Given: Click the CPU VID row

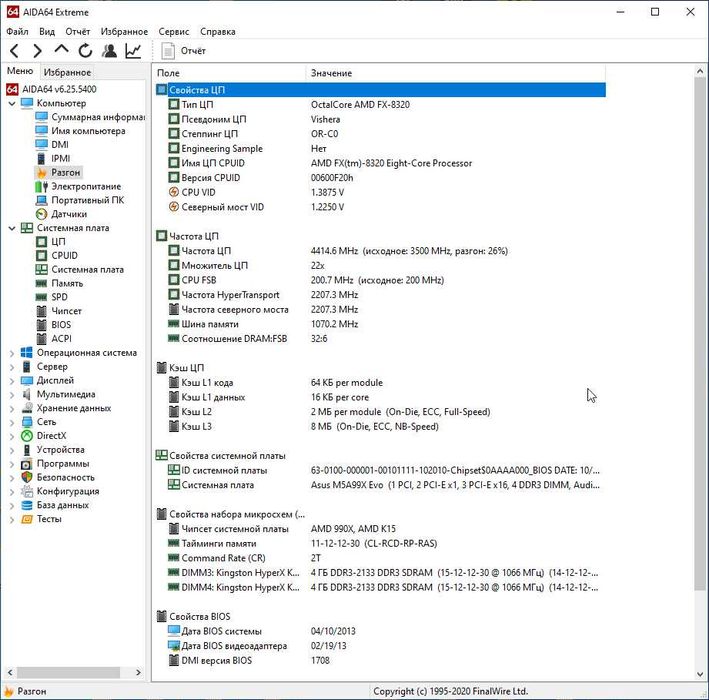Looking at the screenshot, I should pyautogui.click(x=380, y=193).
